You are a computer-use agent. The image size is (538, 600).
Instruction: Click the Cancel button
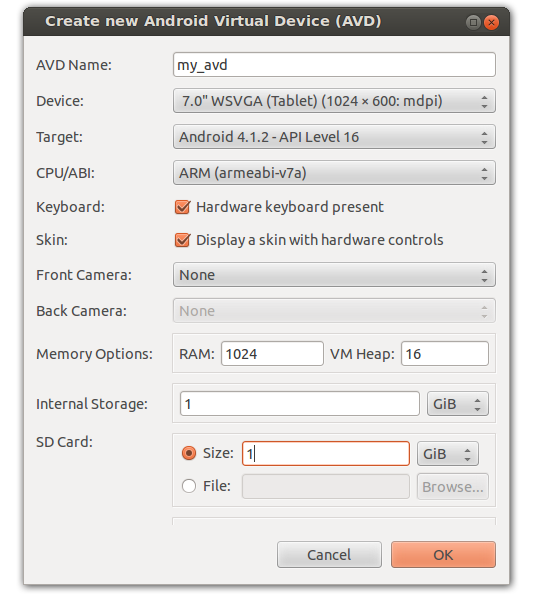coord(329,554)
